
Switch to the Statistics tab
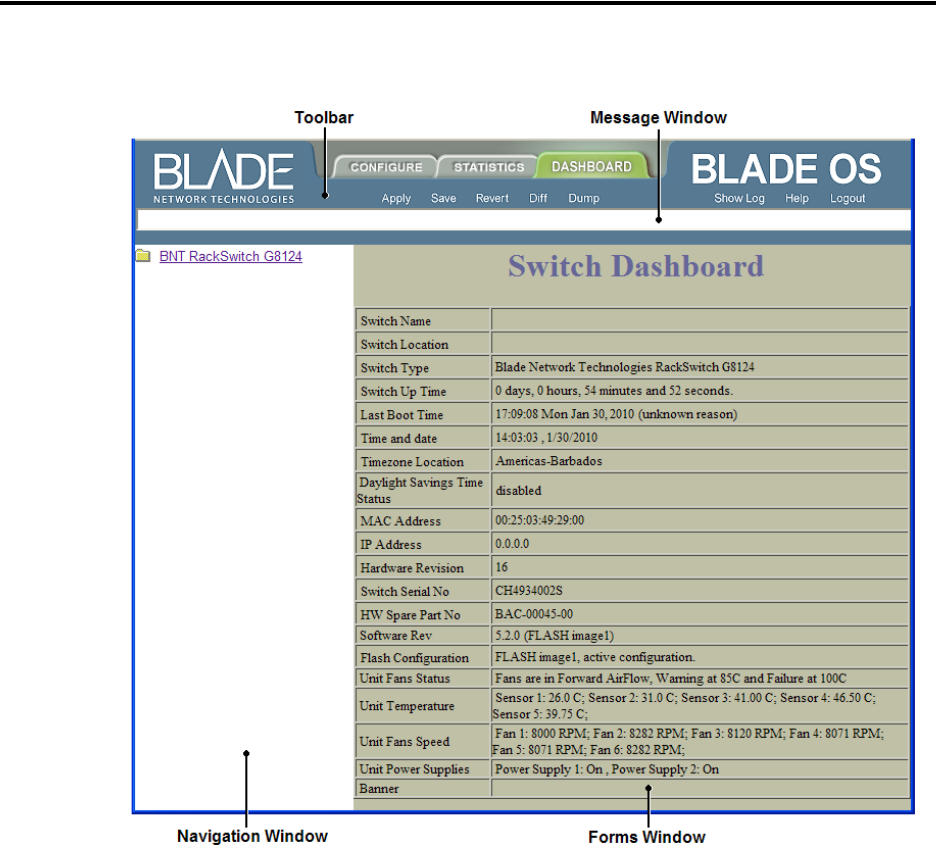[x=488, y=167]
